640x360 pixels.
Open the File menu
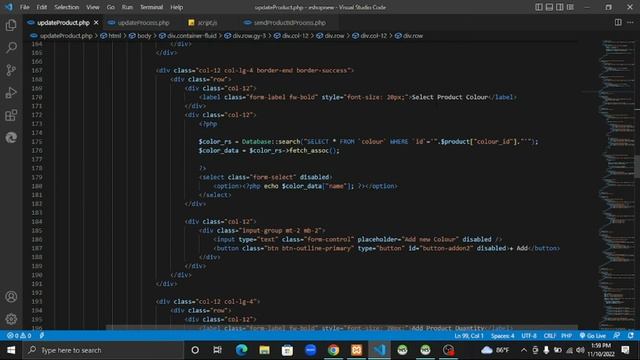[x=24, y=7]
